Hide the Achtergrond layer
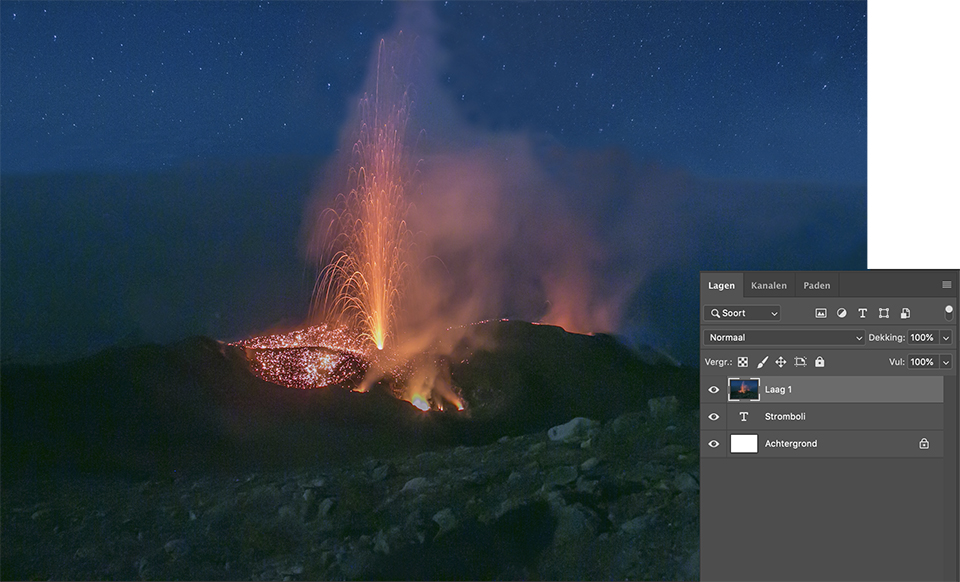The width and height of the screenshot is (960, 582). pos(714,444)
